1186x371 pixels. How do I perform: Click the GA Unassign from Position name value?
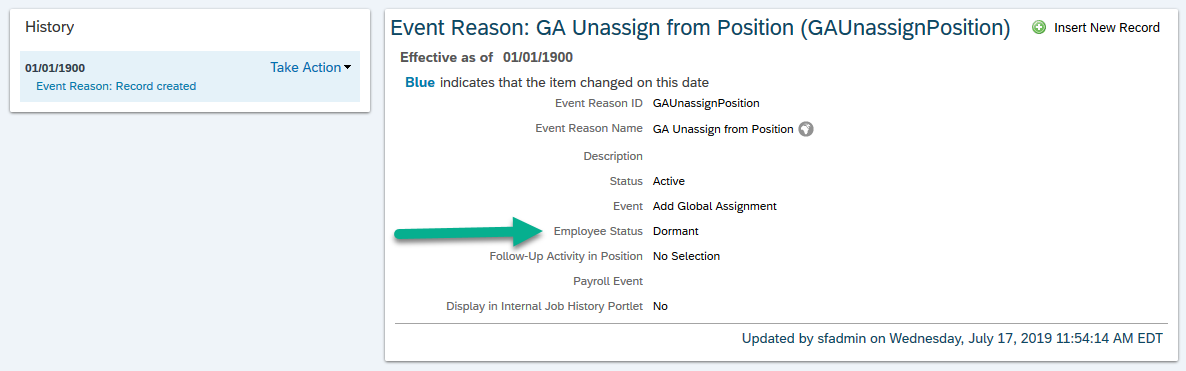pyautogui.click(x=722, y=129)
